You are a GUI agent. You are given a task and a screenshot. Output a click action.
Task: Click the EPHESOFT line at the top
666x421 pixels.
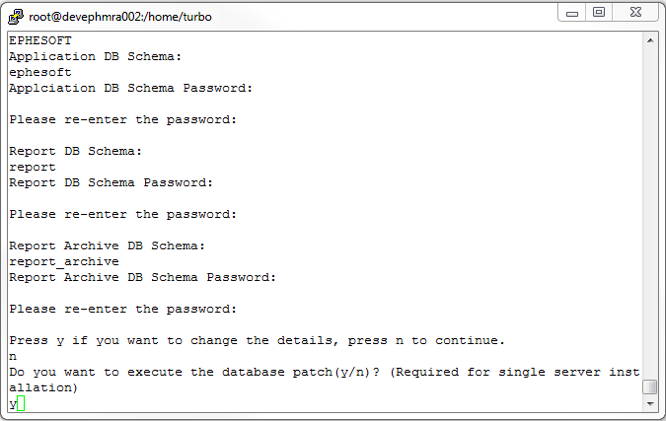[40, 41]
